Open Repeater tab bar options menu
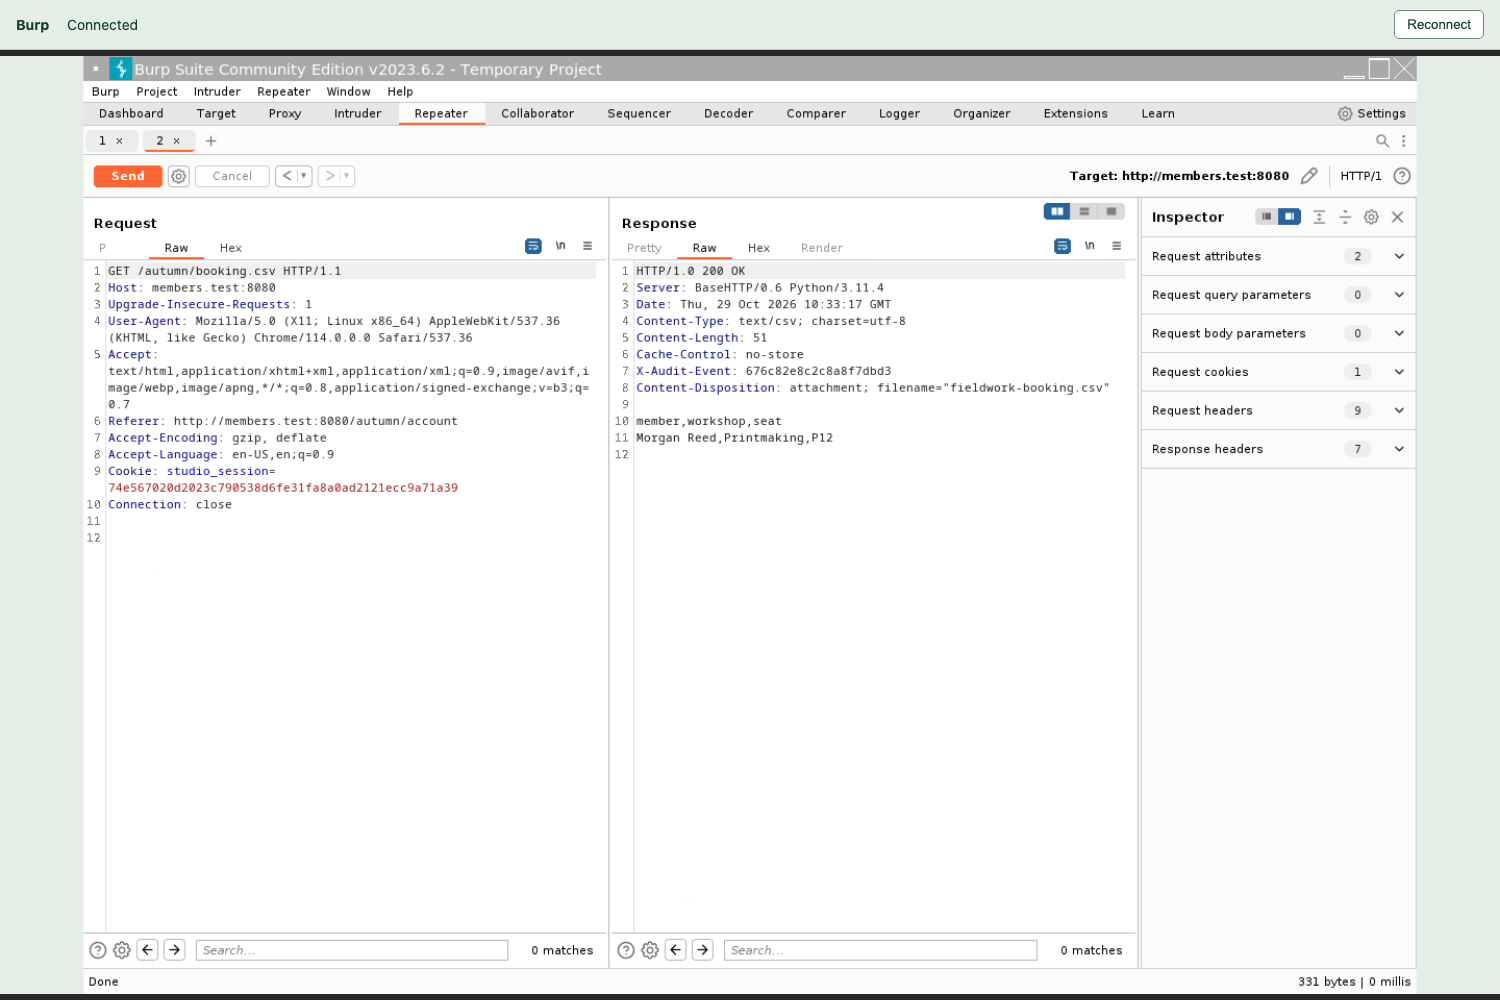Image resolution: width=1500 pixels, height=1000 pixels. (x=1404, y=141)
